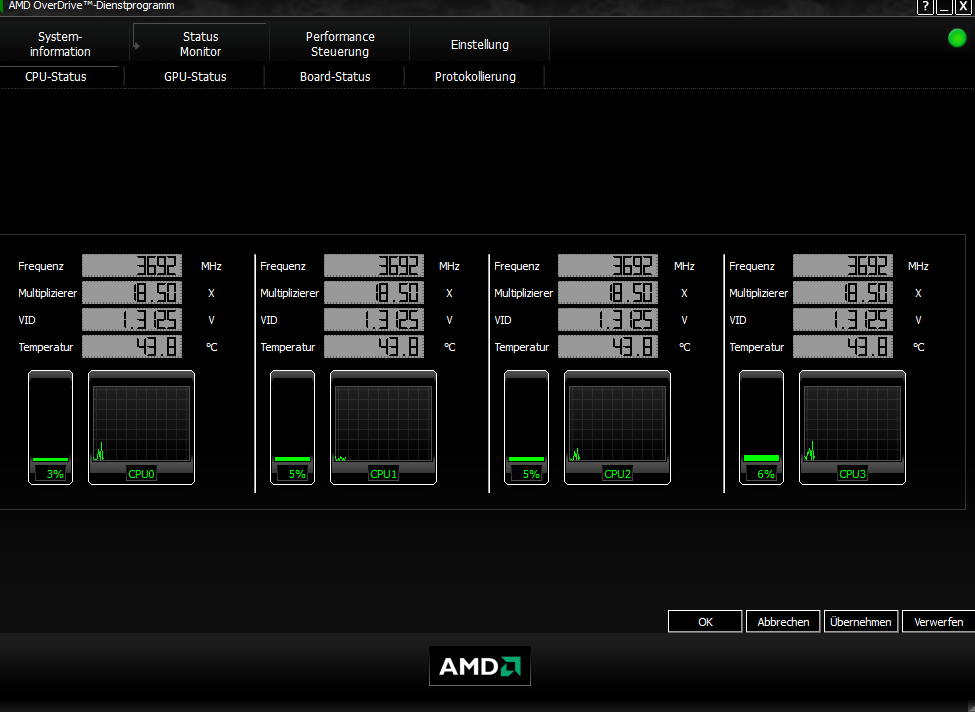This screenshot has width=975, height=712.
Task: Click the CPU1 Multiplizierer value 18.50
Action: (x=374, y=292)
